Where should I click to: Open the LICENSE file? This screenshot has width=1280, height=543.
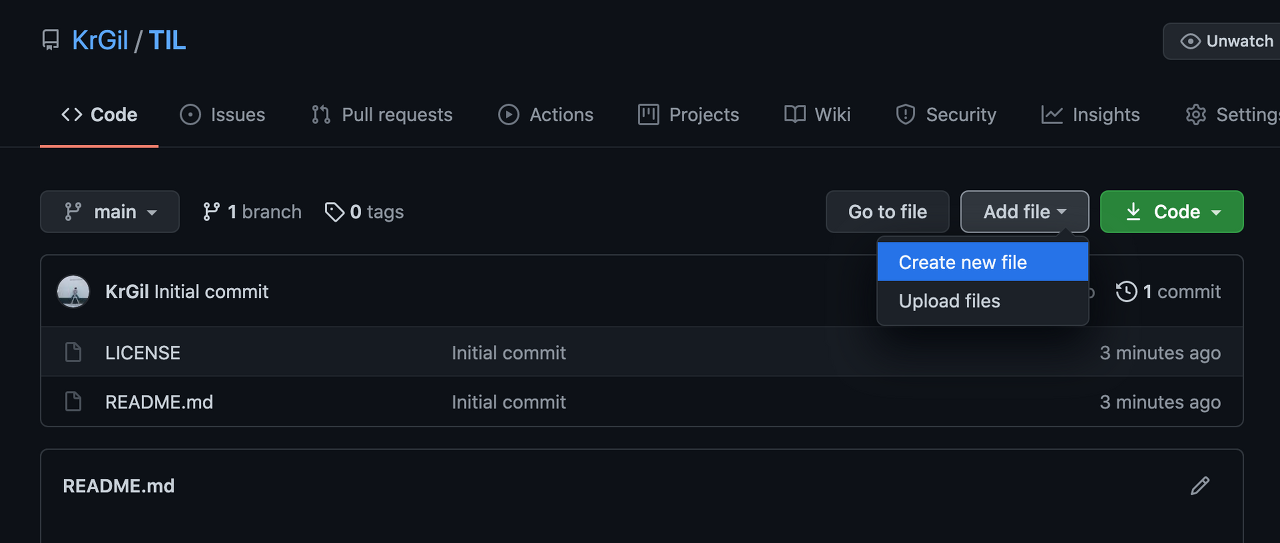tap(143, 353)
